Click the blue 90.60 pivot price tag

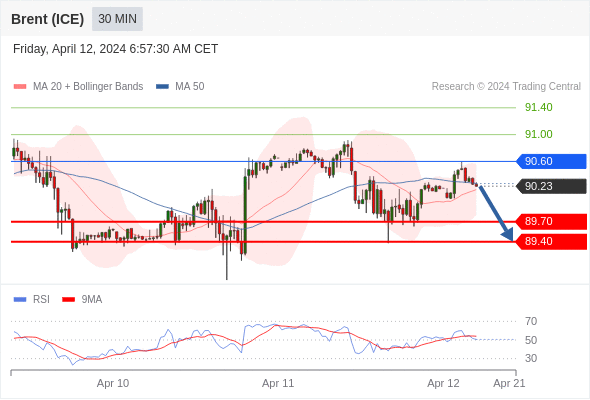tap(550, 161)
